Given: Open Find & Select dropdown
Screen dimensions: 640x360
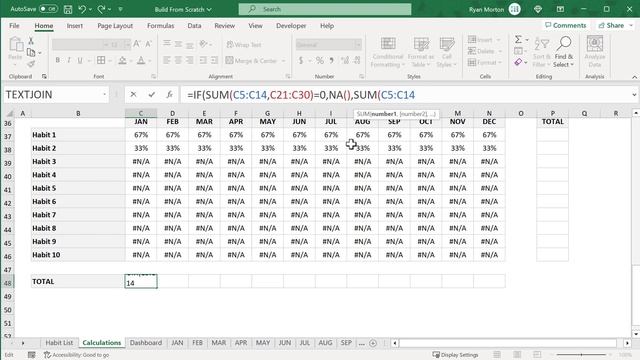Looking at the screenshot, I should 564,52.
